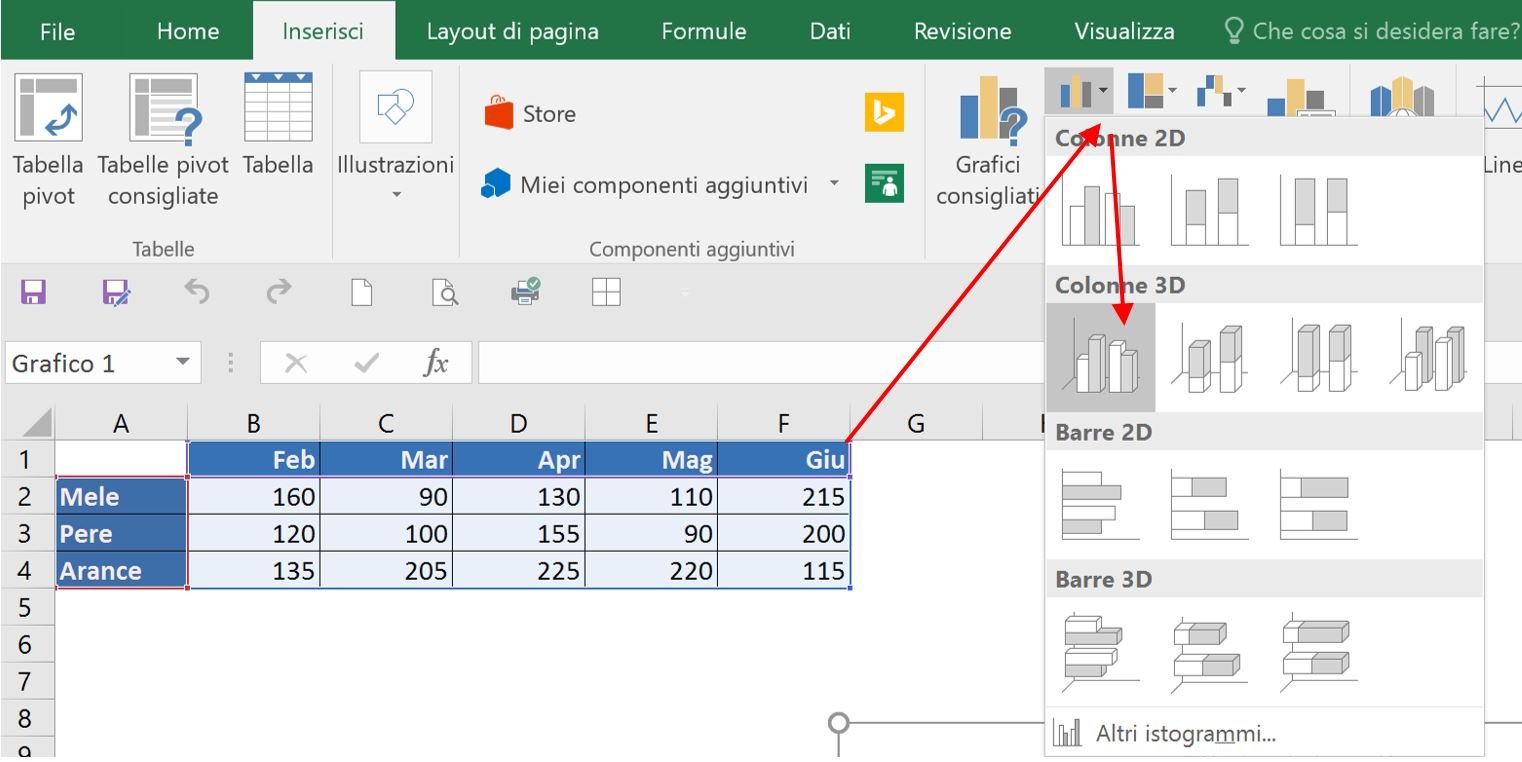The image size is (1522, 762).
Task: Select 2D 100% stacked bar chart
Action: 1318,503
